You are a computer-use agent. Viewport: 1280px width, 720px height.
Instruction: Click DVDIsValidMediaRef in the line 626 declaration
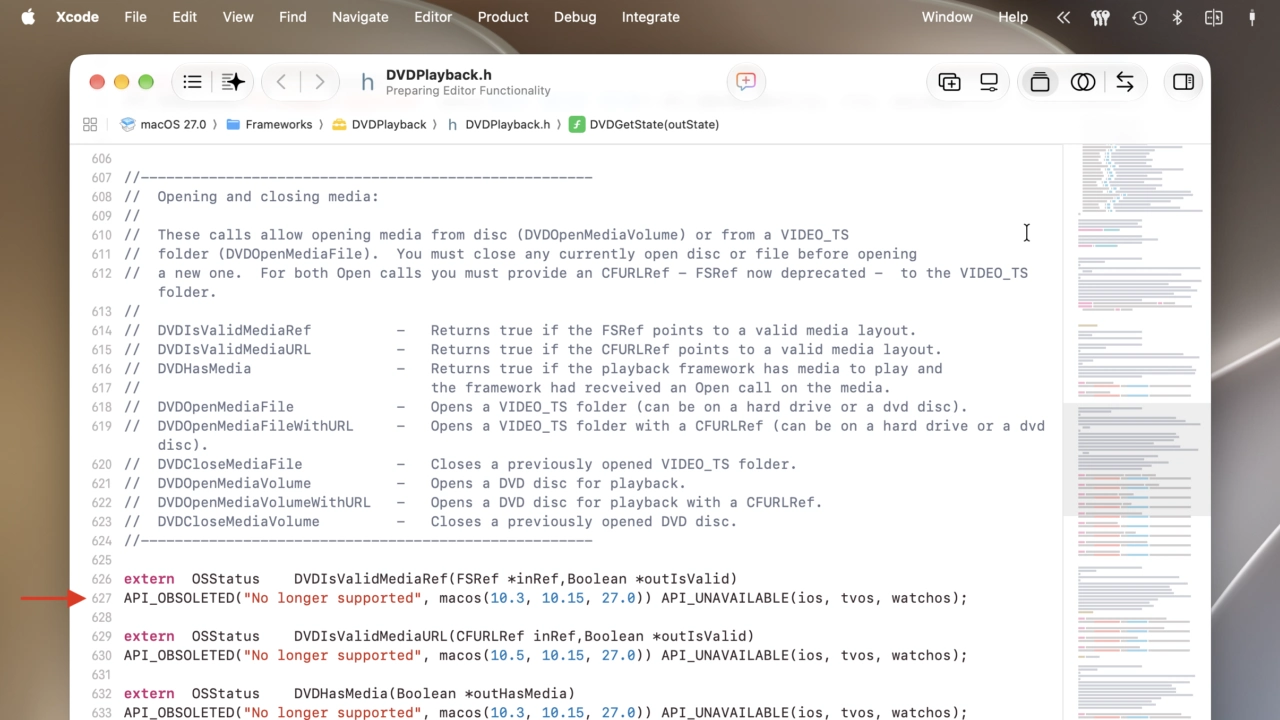pos(370,579)
